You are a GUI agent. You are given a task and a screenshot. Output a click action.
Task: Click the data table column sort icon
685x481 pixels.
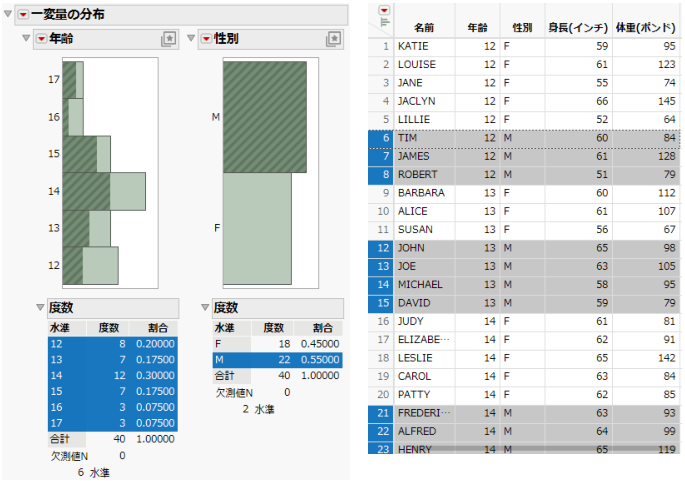(384, 22)
